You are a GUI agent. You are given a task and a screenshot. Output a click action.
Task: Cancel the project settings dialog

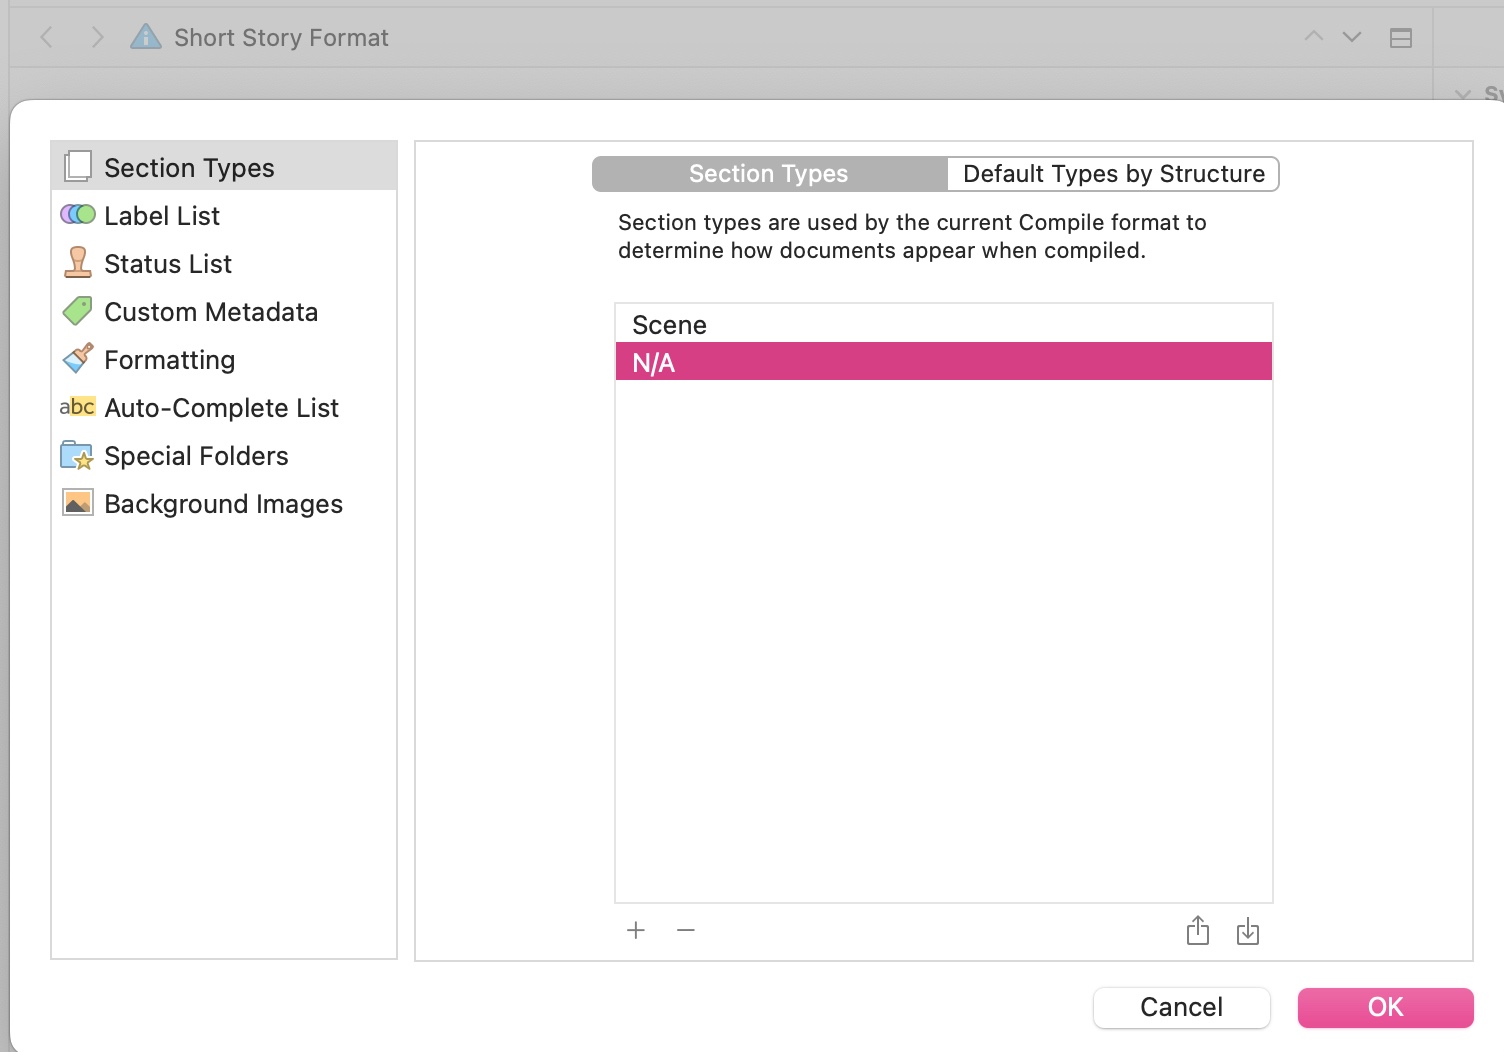(x=1182, y=1007)
